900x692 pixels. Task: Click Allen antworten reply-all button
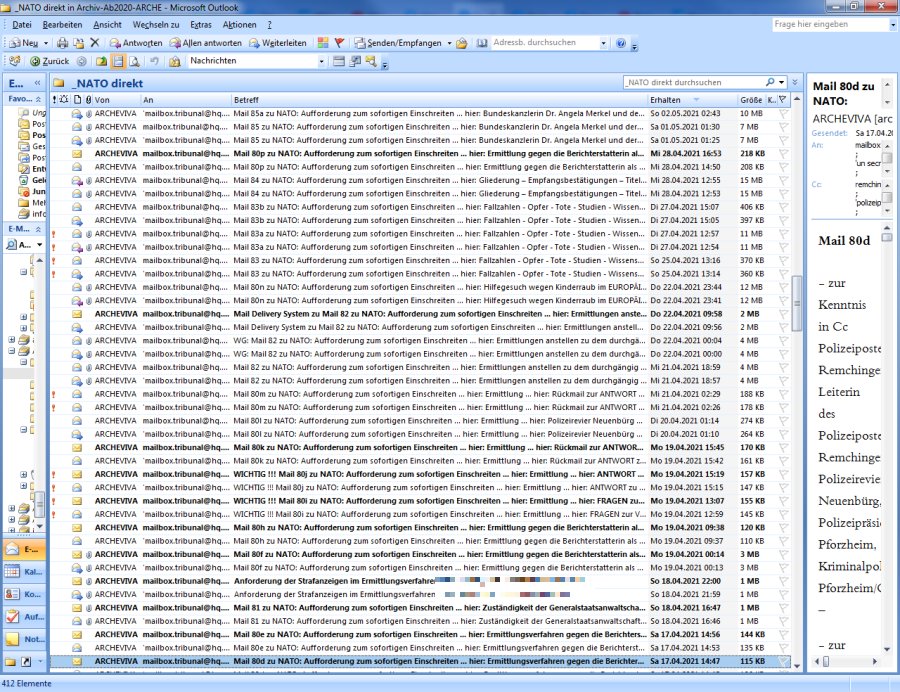pyautogui.click(x=205, y=43)
